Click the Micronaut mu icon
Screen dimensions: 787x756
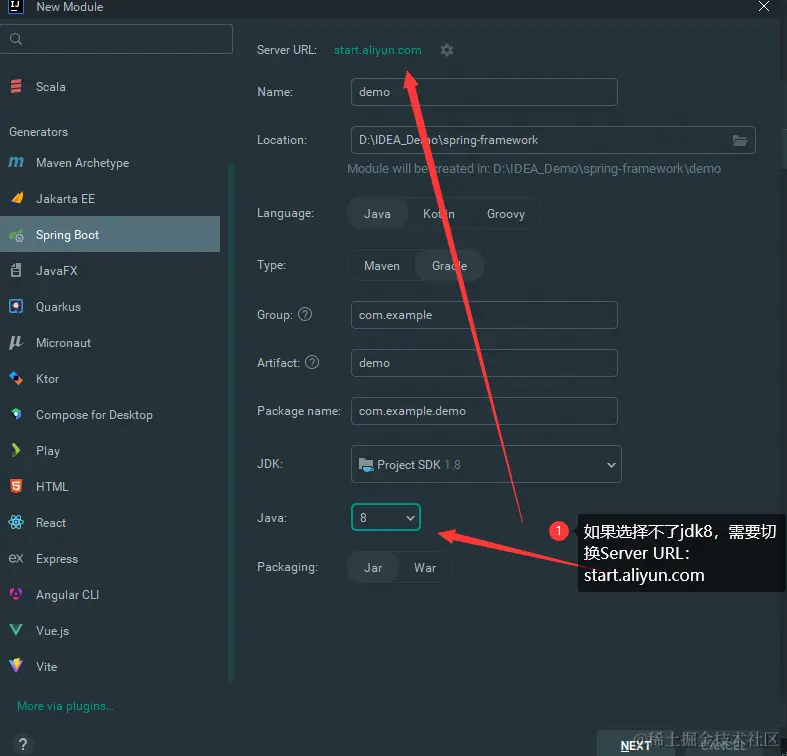(16, 342)
